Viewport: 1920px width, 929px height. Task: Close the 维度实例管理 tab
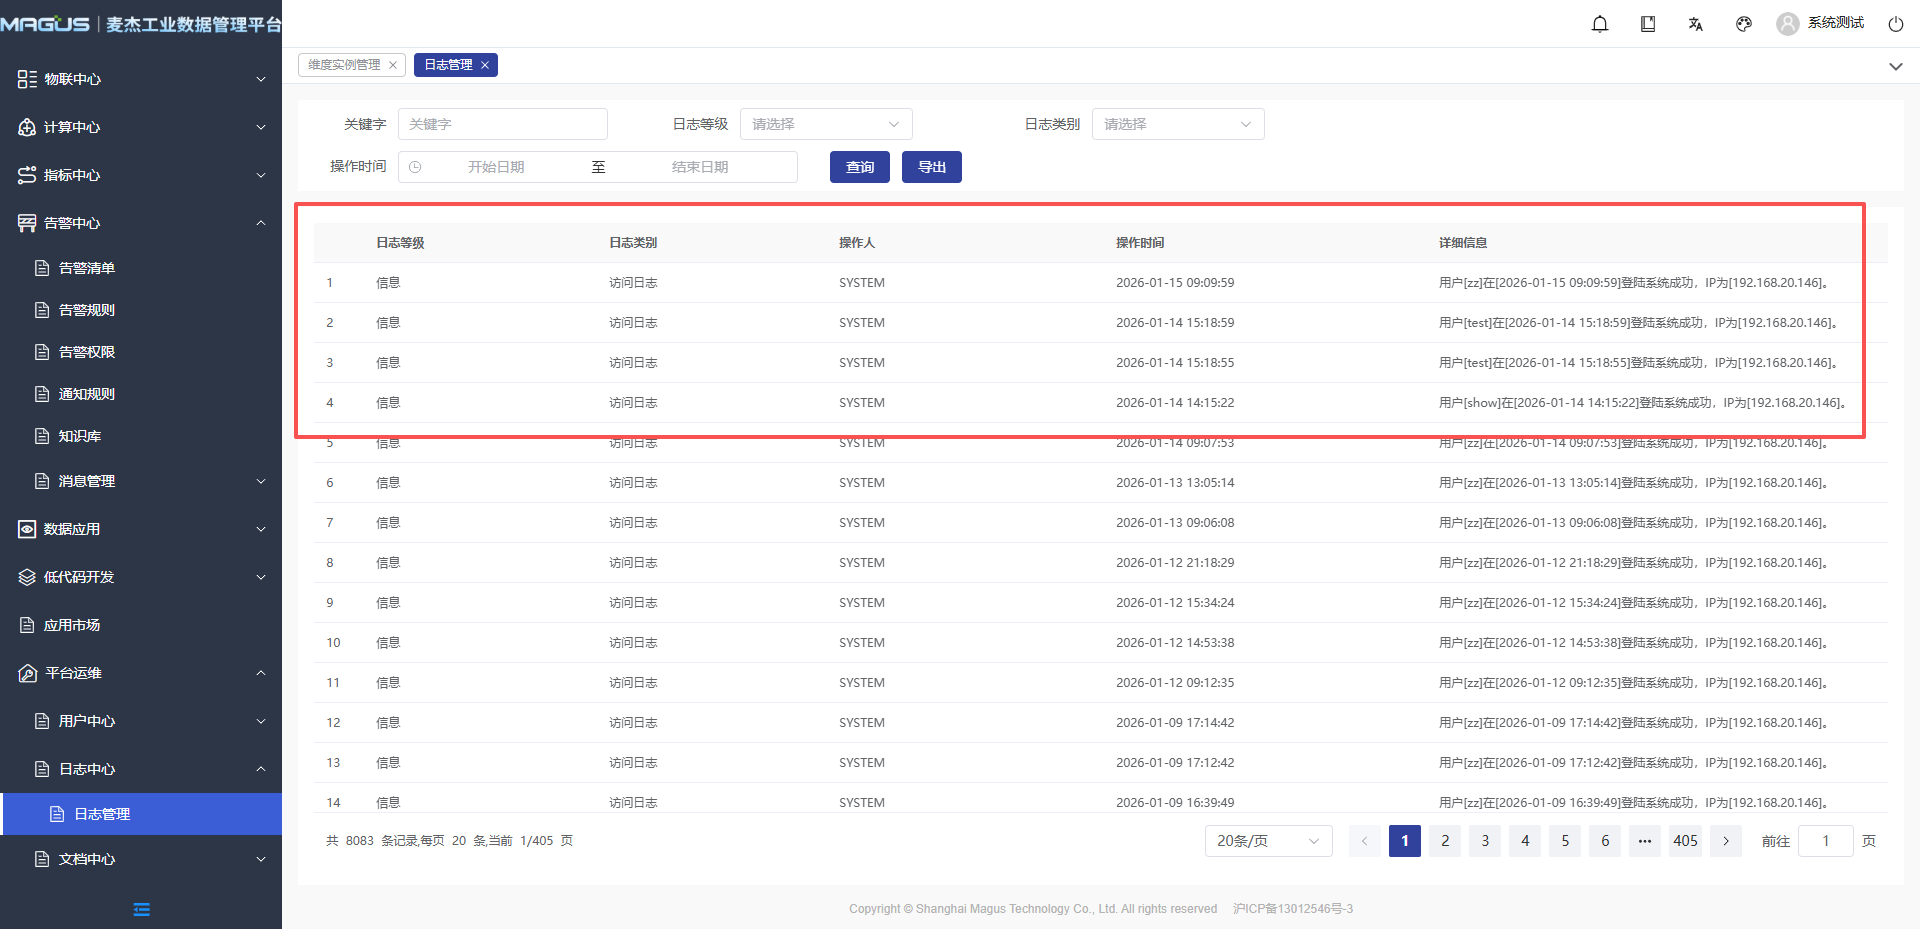(393, 65)
